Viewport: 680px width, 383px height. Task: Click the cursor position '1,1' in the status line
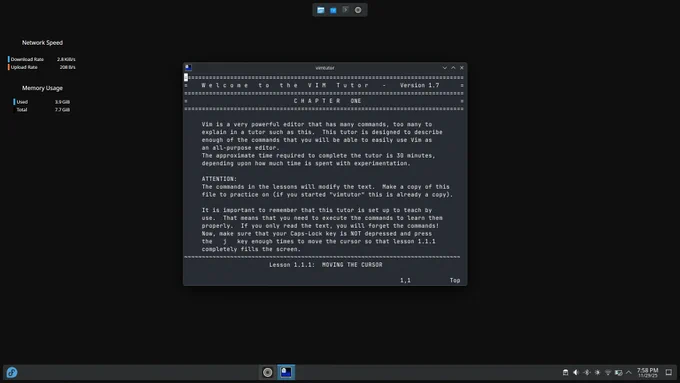pyautogui.click(x=405, y=280)
